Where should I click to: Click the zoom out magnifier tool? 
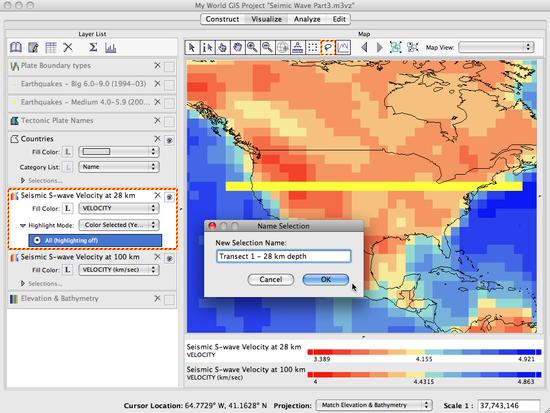[x=267, y=47]
